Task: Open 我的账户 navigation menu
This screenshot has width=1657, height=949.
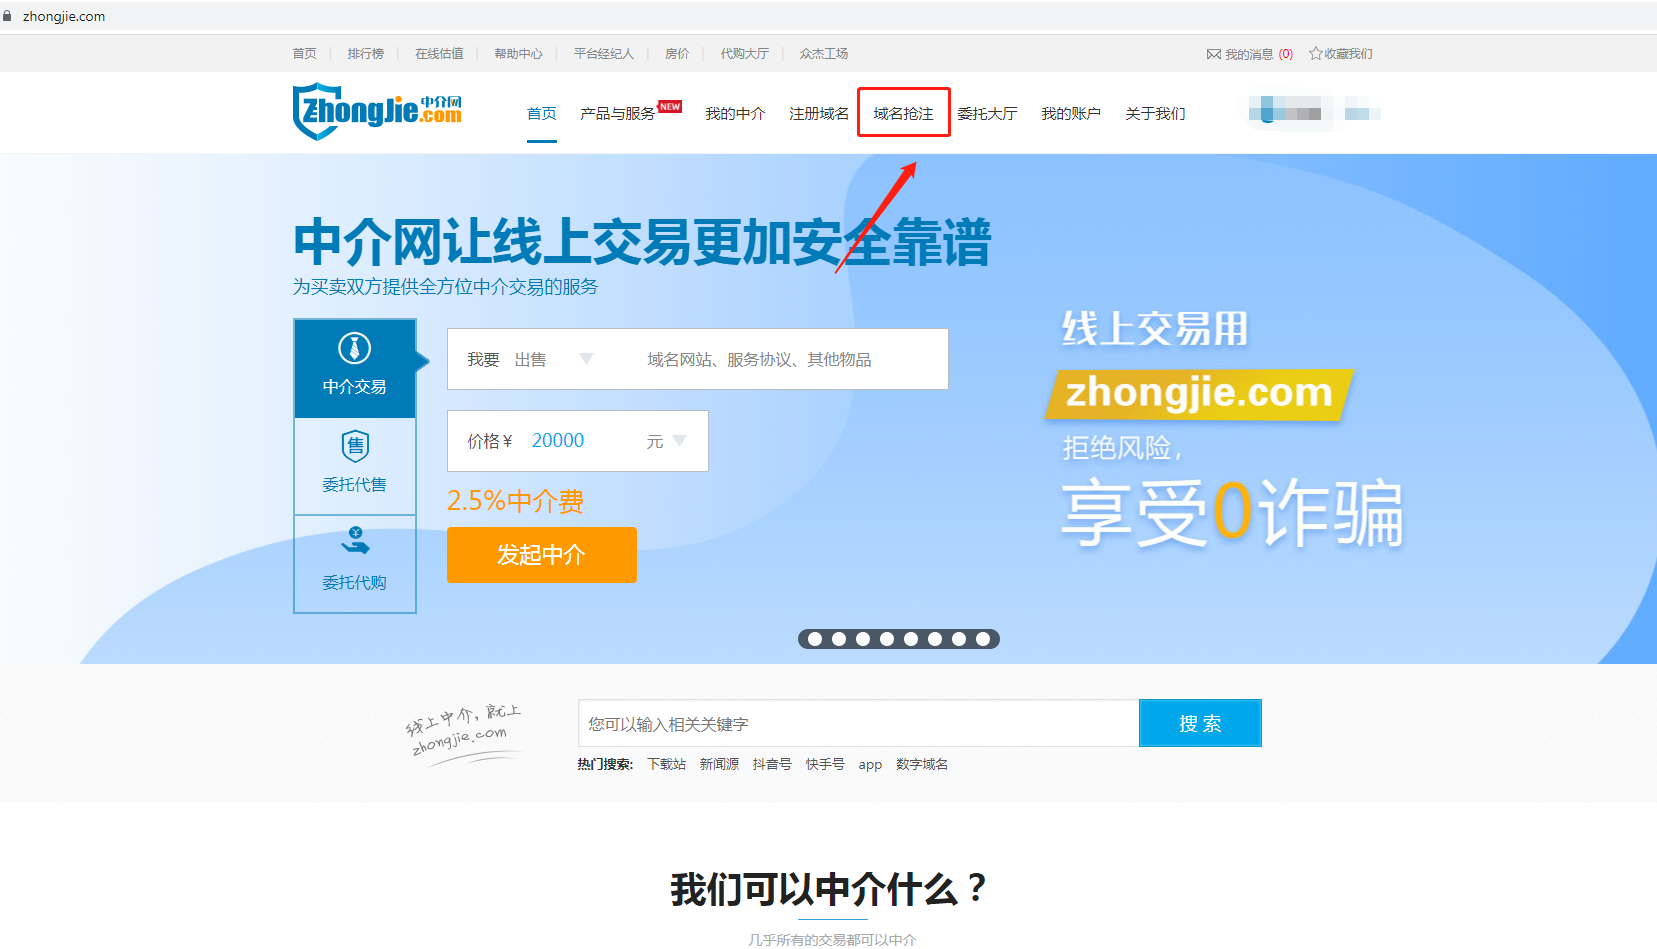Action: pos(1070,114)
